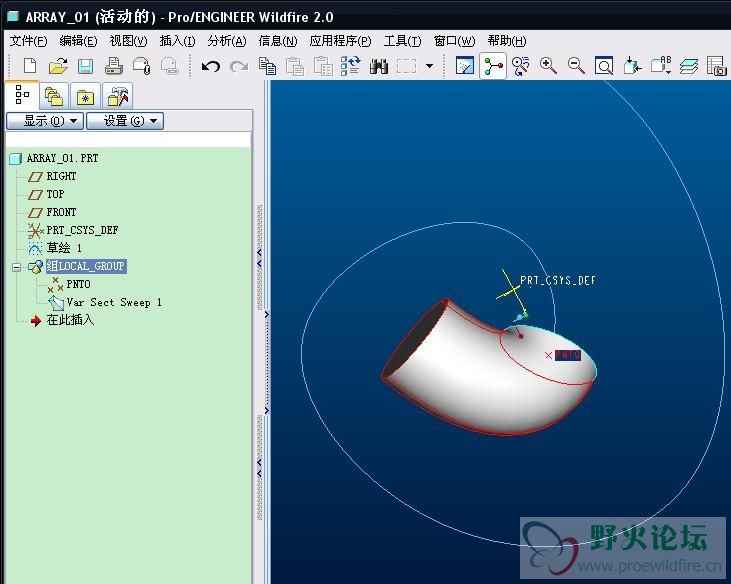Viewport: 731px width, 584px height.
Task: Open the selection filter dropdown arrow
Action: [429, 66]
